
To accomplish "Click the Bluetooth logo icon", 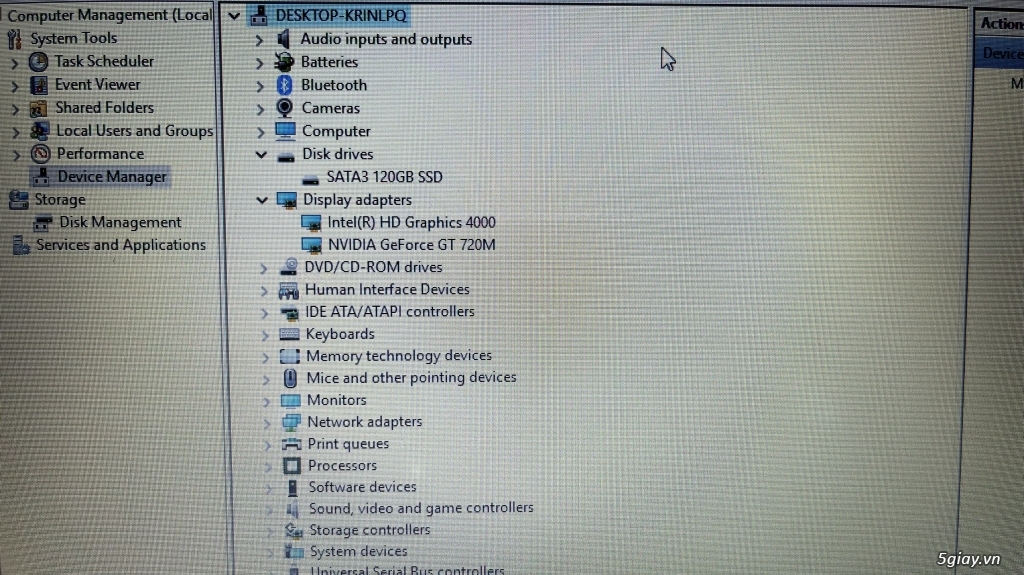I will coord(284,85).
